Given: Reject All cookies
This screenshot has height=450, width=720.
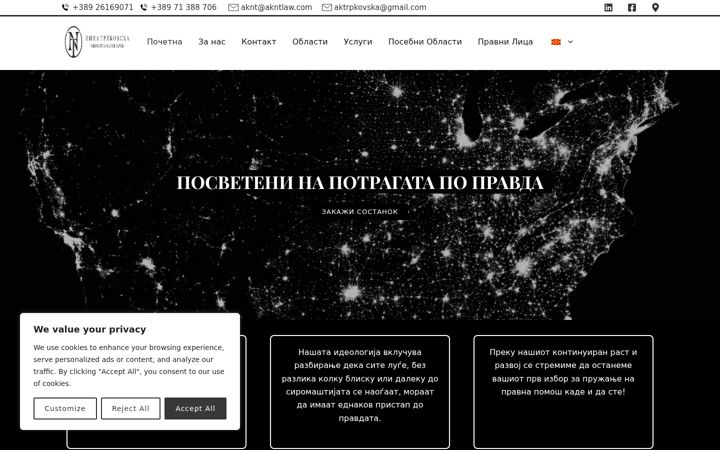Looking at the screenshot, I should coord(130,408).
